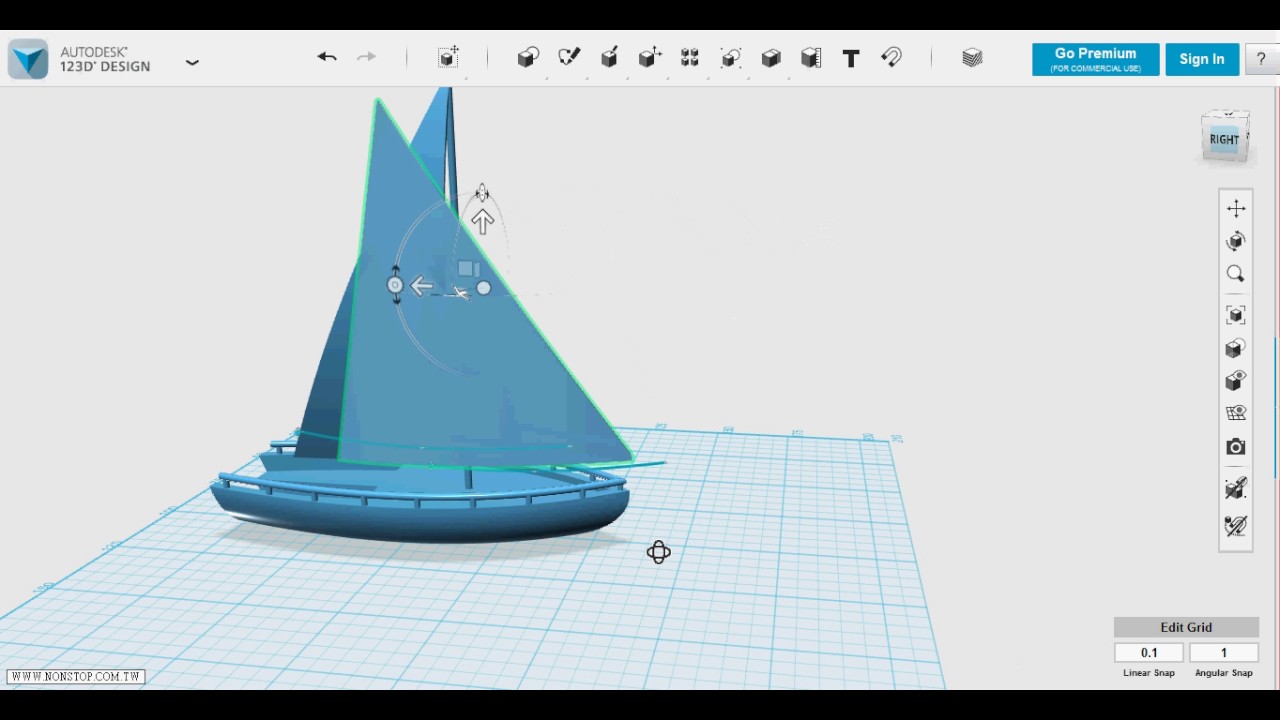The image size is (1280, 720).
Task: Click the Undo arrow
Action: (327, 57)
